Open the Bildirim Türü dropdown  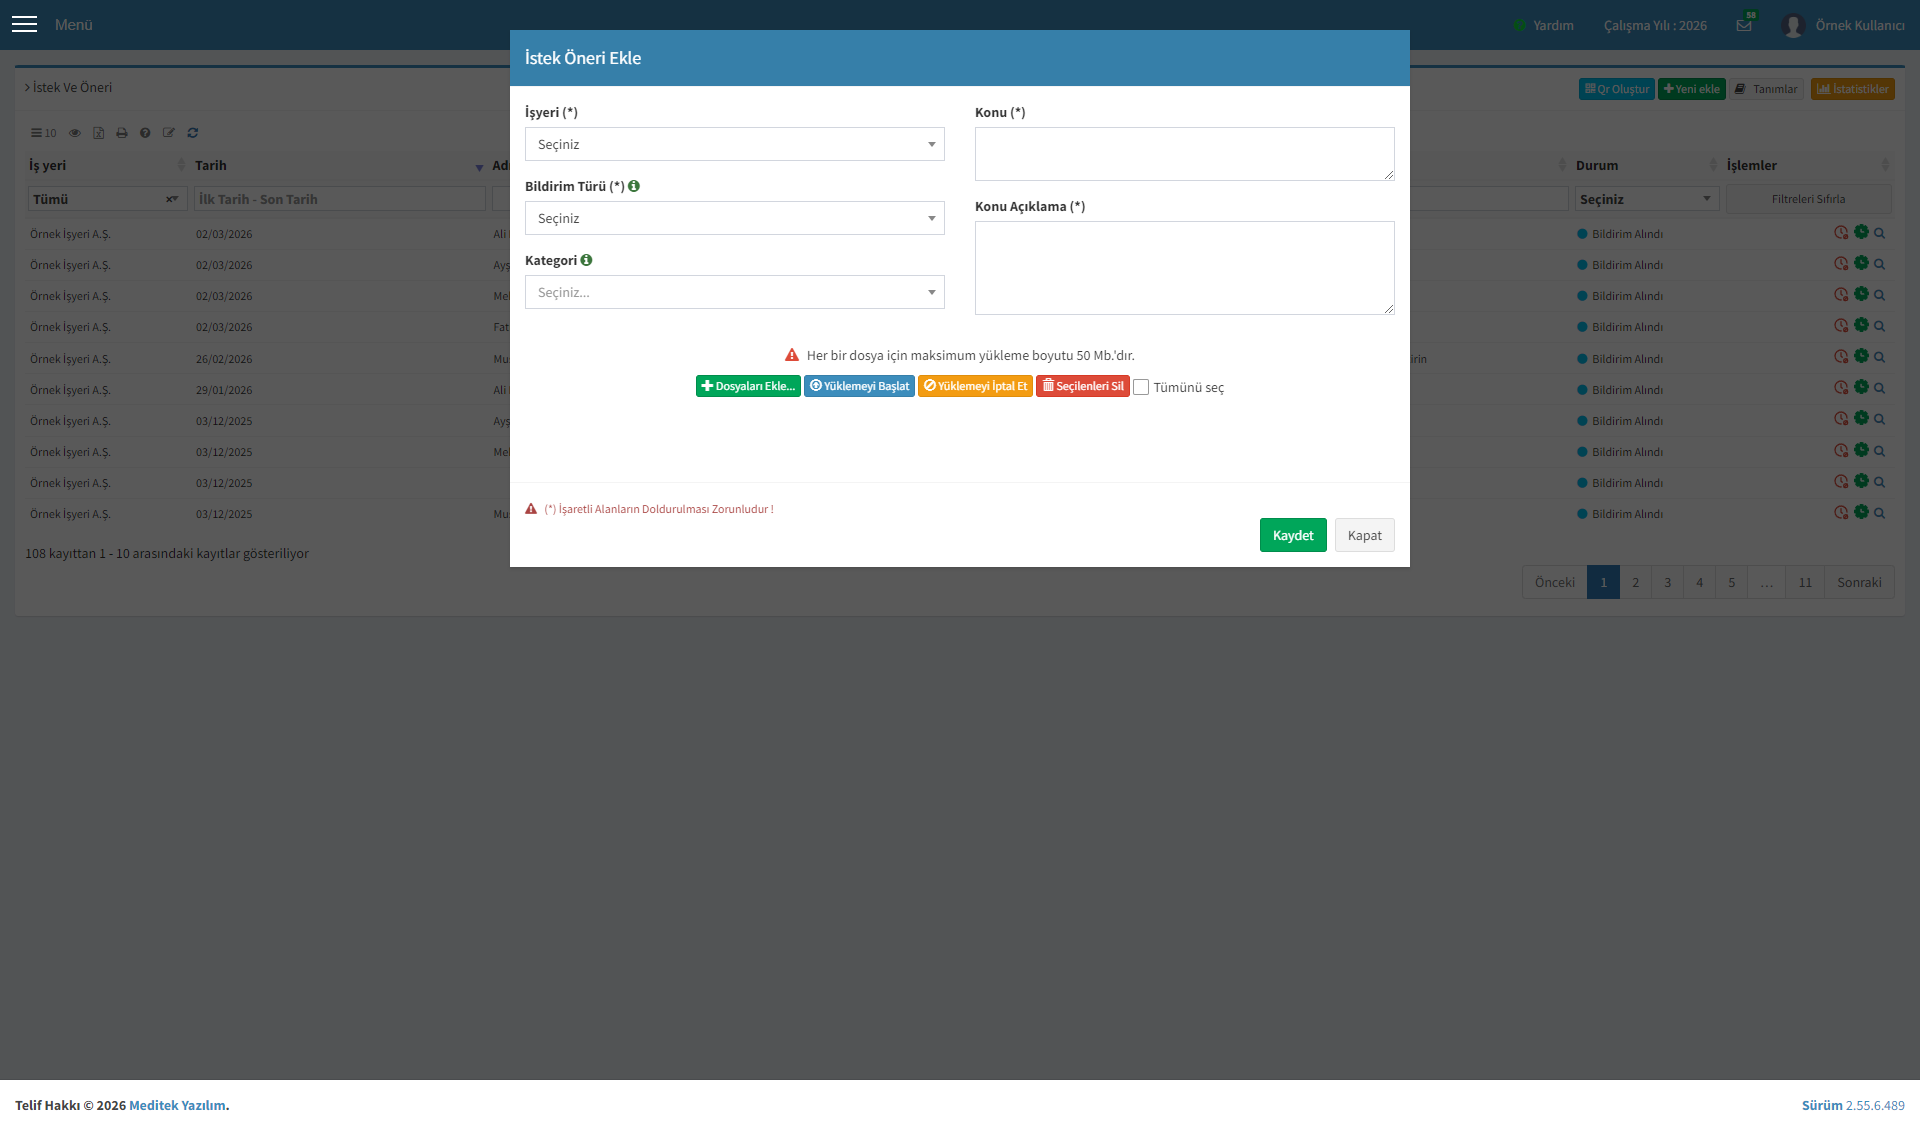[735, 218]
